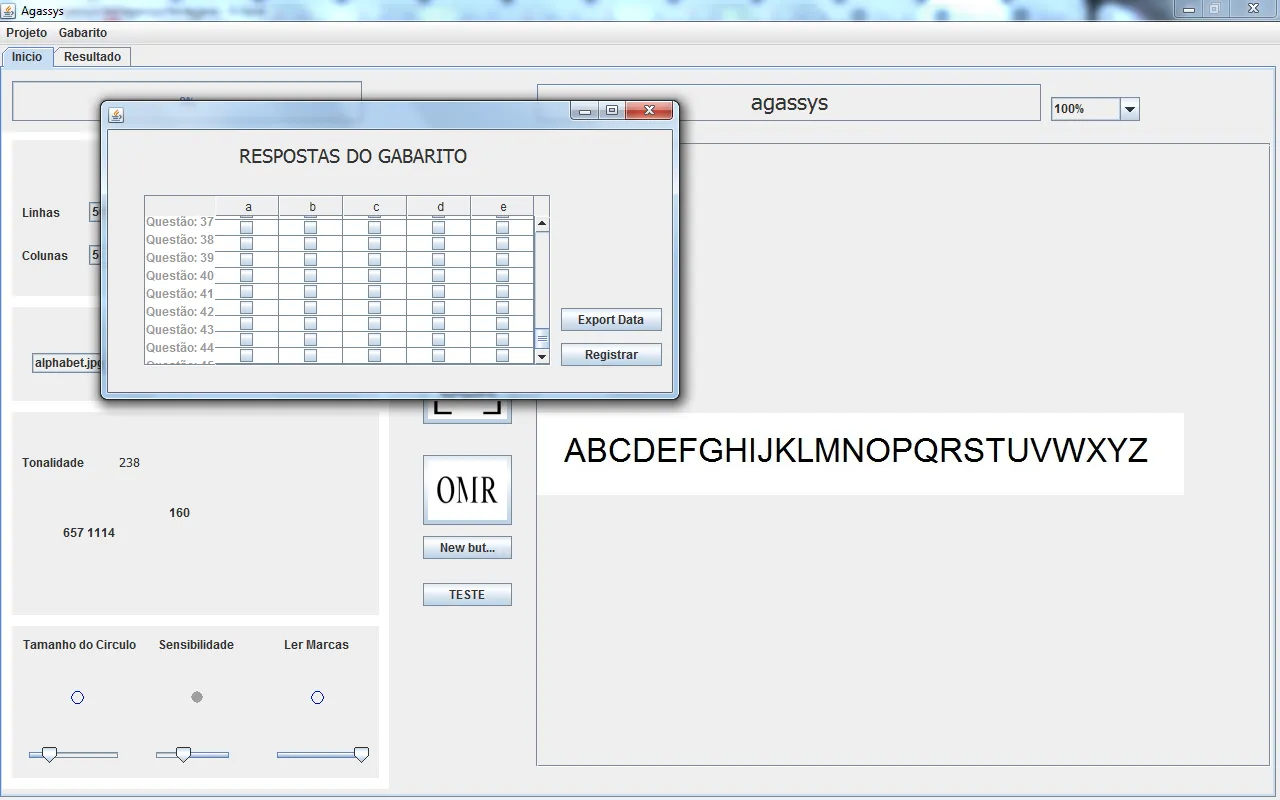Click the answer table scrollbar up arrow
Screen dimensions: 1280x800
point(542,225)
